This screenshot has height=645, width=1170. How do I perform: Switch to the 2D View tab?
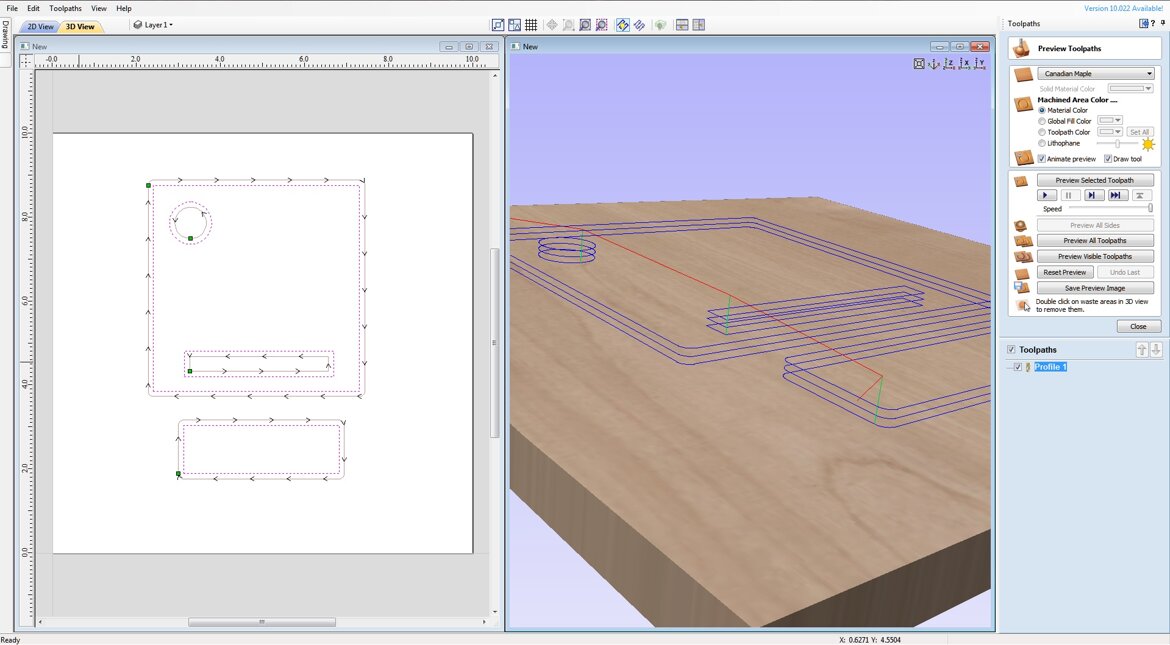pos(40,26)
